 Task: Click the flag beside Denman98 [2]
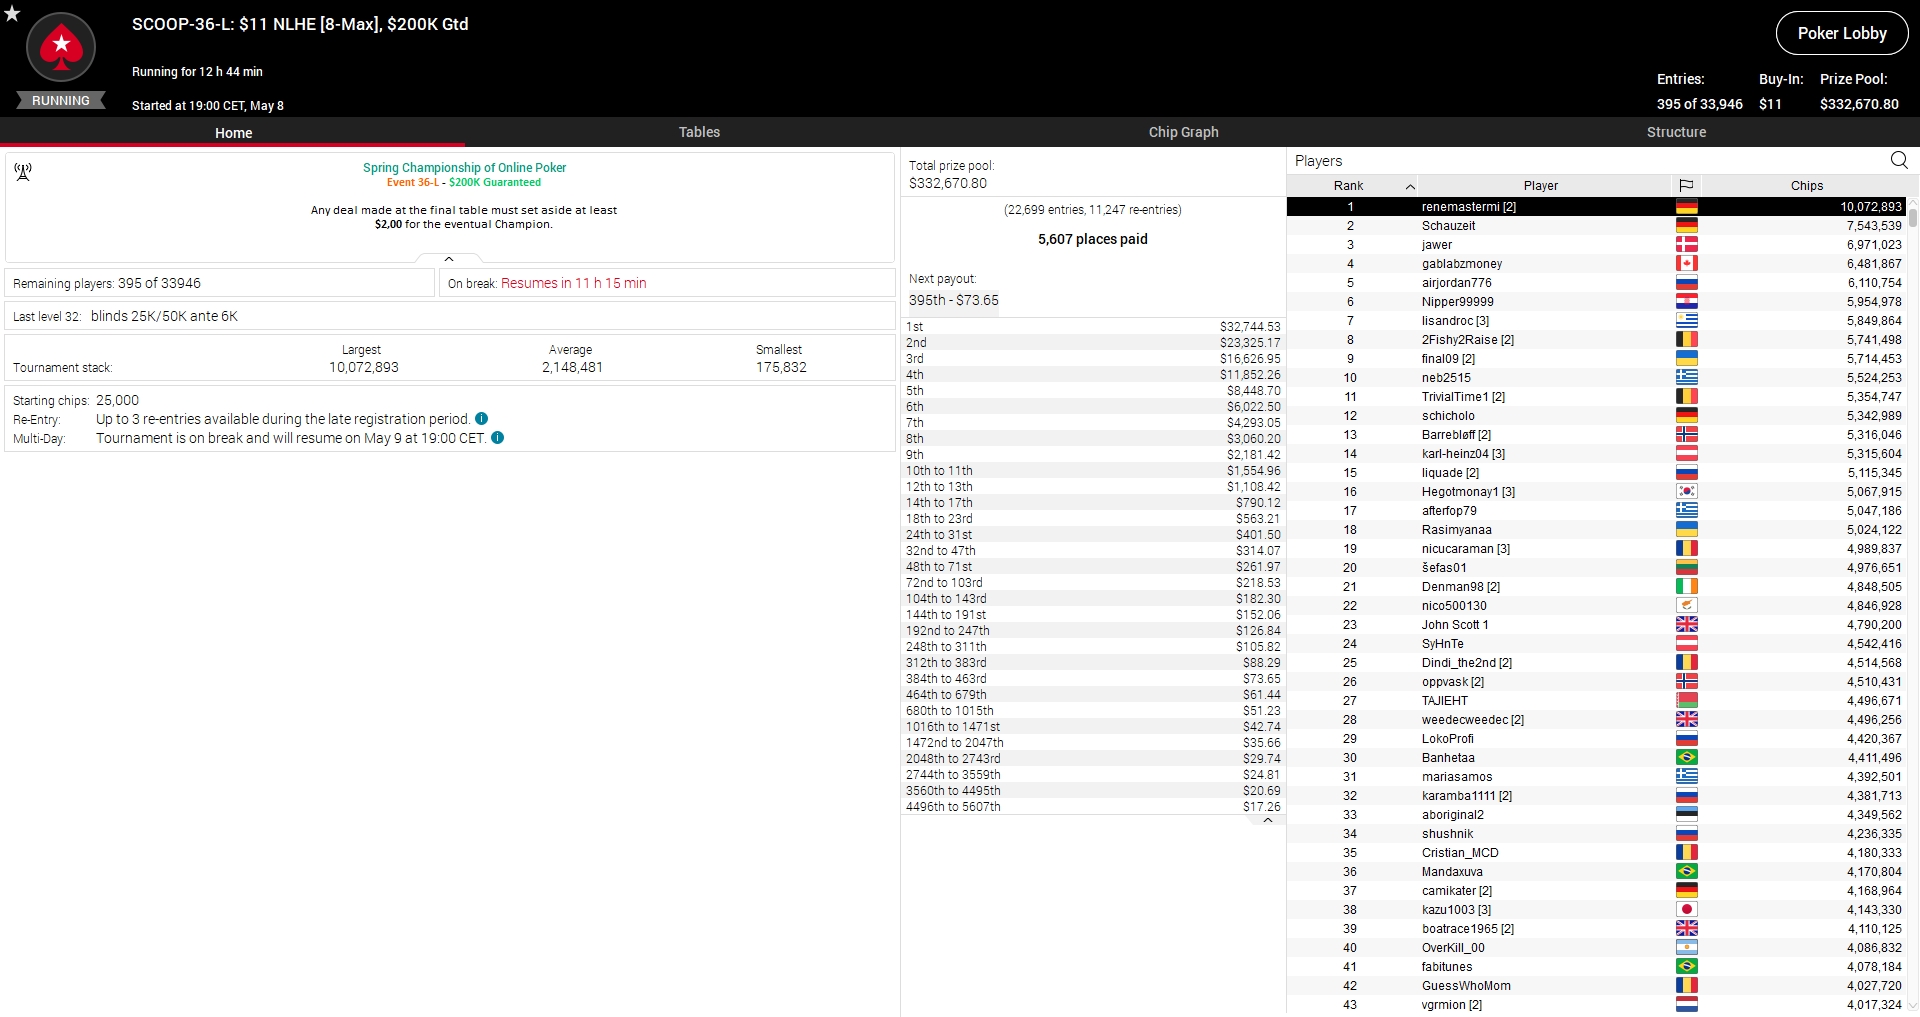[1686, 587]
